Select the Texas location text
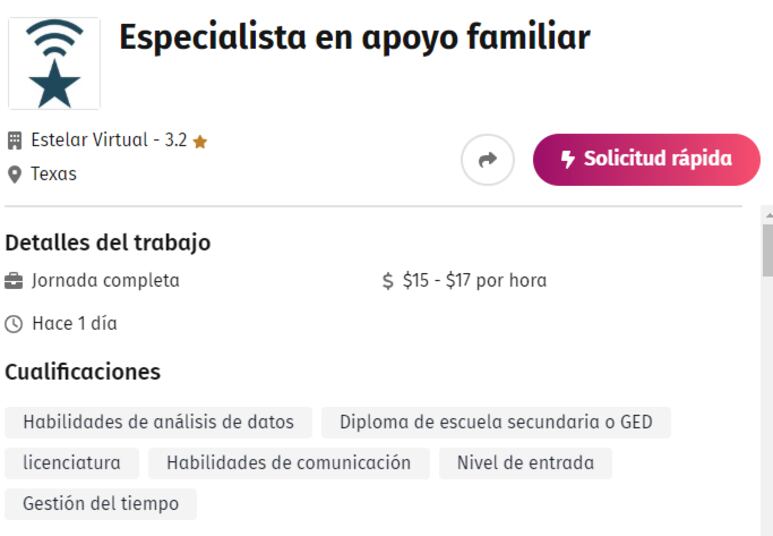Viewport: 773px width, 536px height. coord(54,174)
